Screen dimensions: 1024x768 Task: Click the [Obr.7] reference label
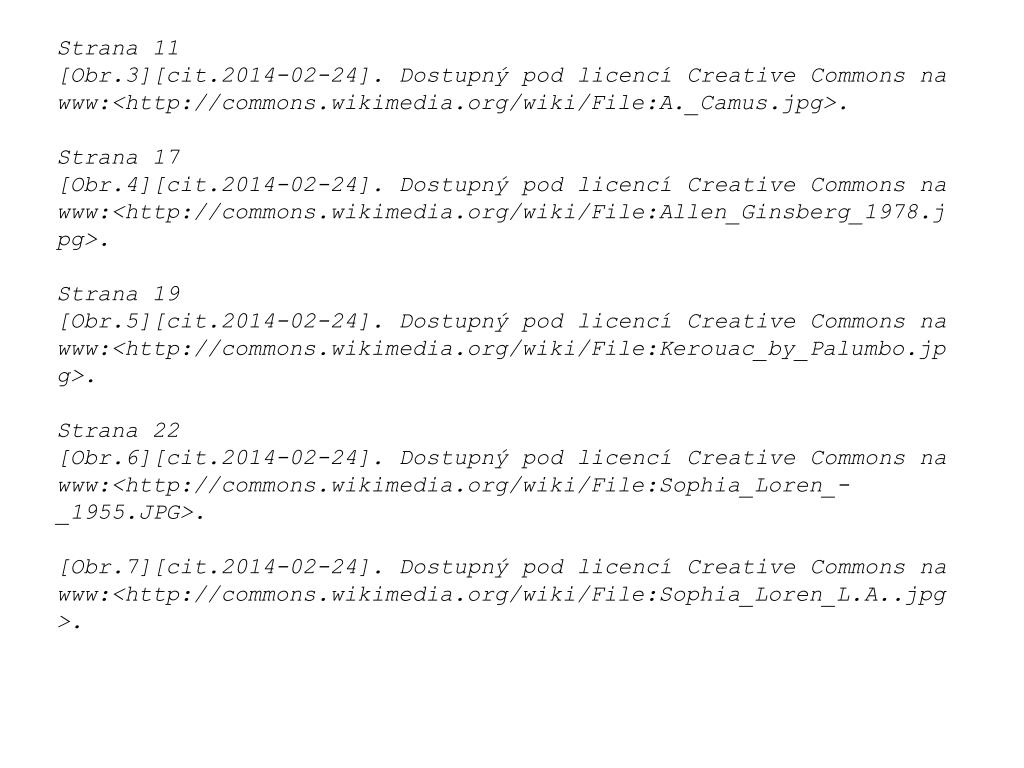point(105,568)
